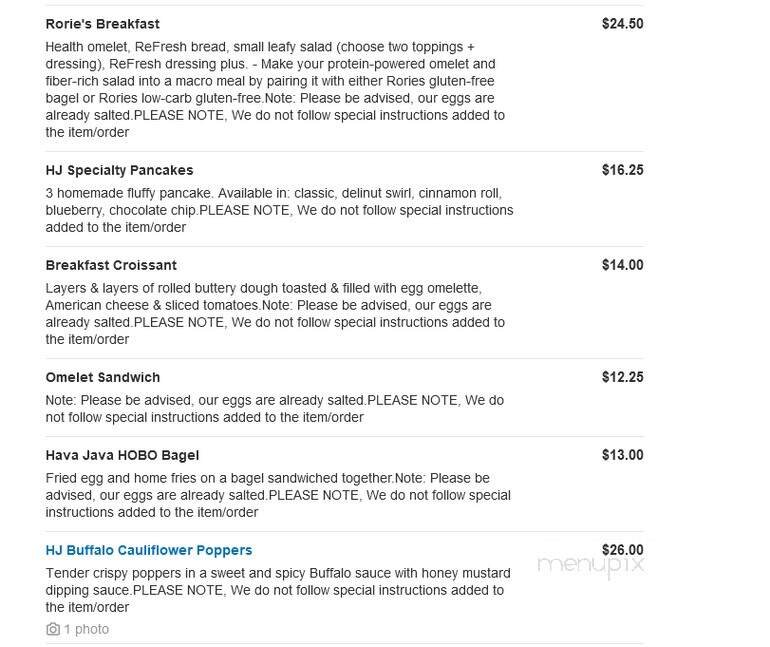The width and height of the screenshot is (770, 647).
Task: Click the $16.25 pancakes price
Action: [622, 170]
